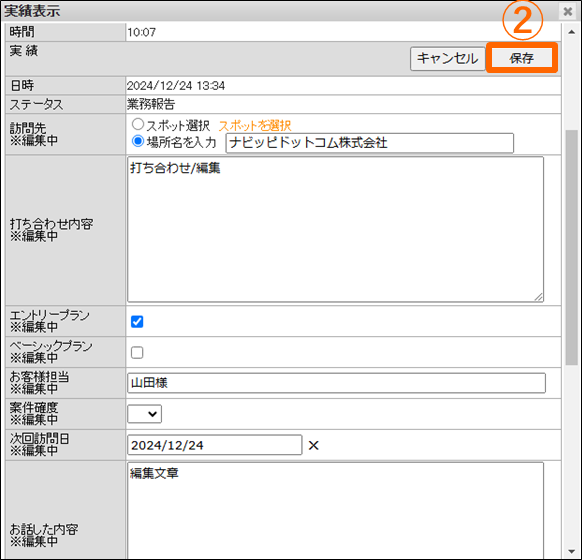Image resolution: width=582 pixels, height=560 pixels.
Task: Click the scrollbar down arrow
Action: click(572, 551)
